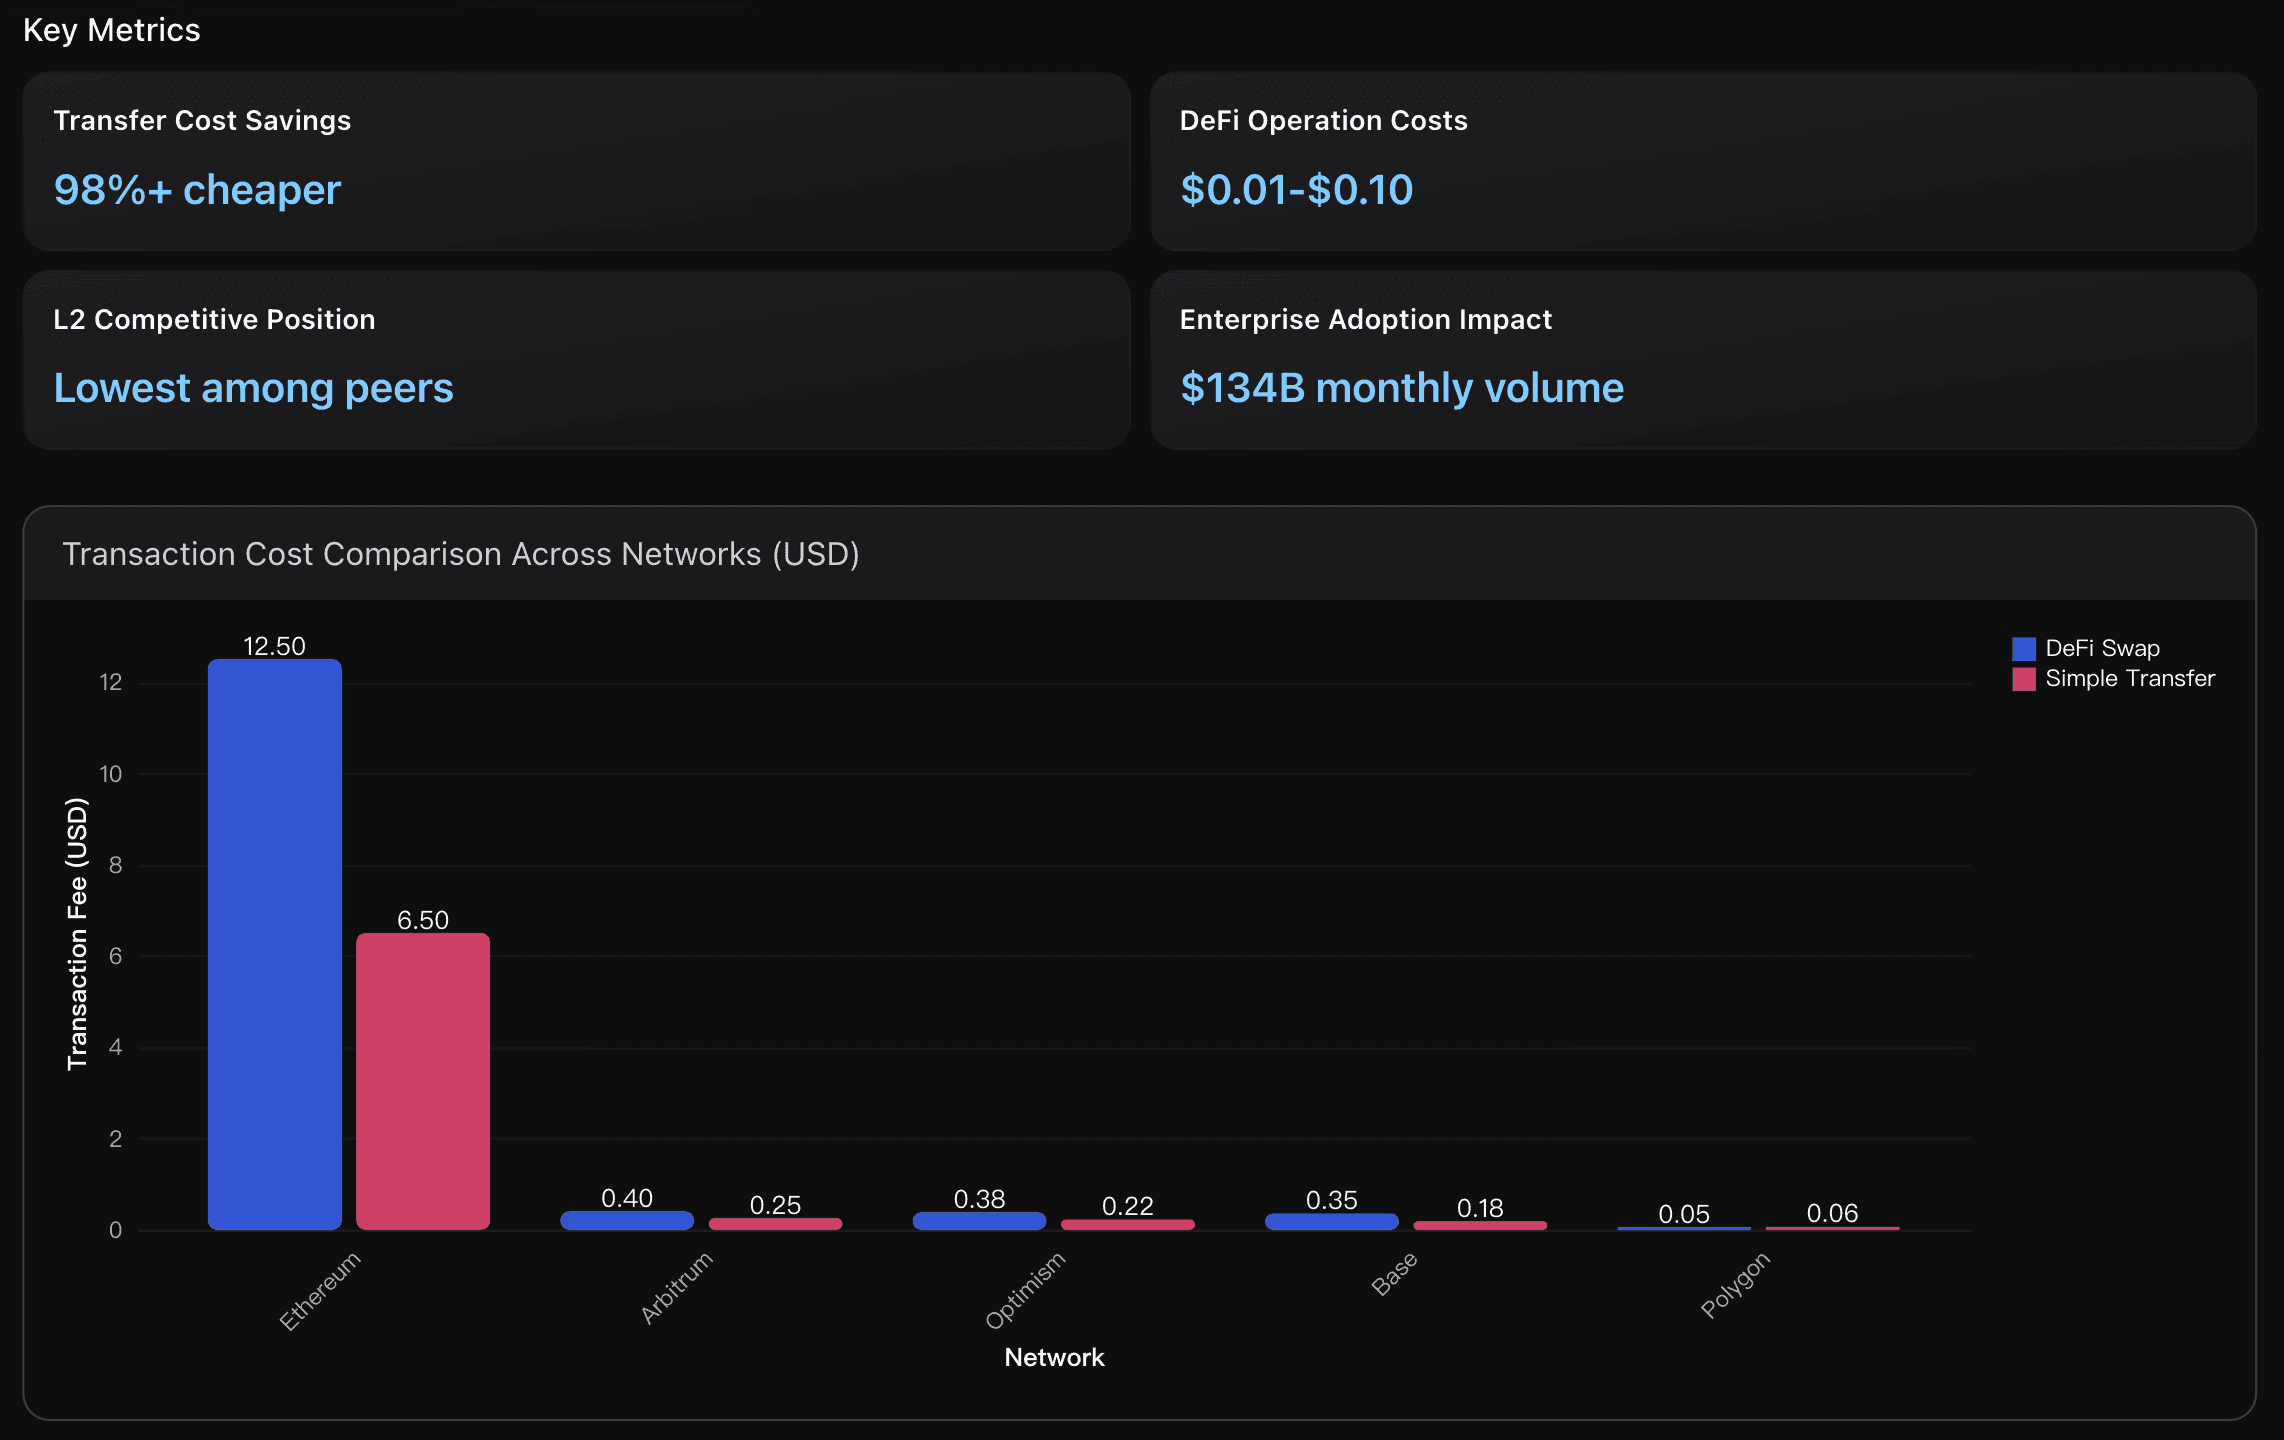Click the Transaction Cost Comparison chart title
Screen dimensions: 2284x1440
tap(460, 554)
